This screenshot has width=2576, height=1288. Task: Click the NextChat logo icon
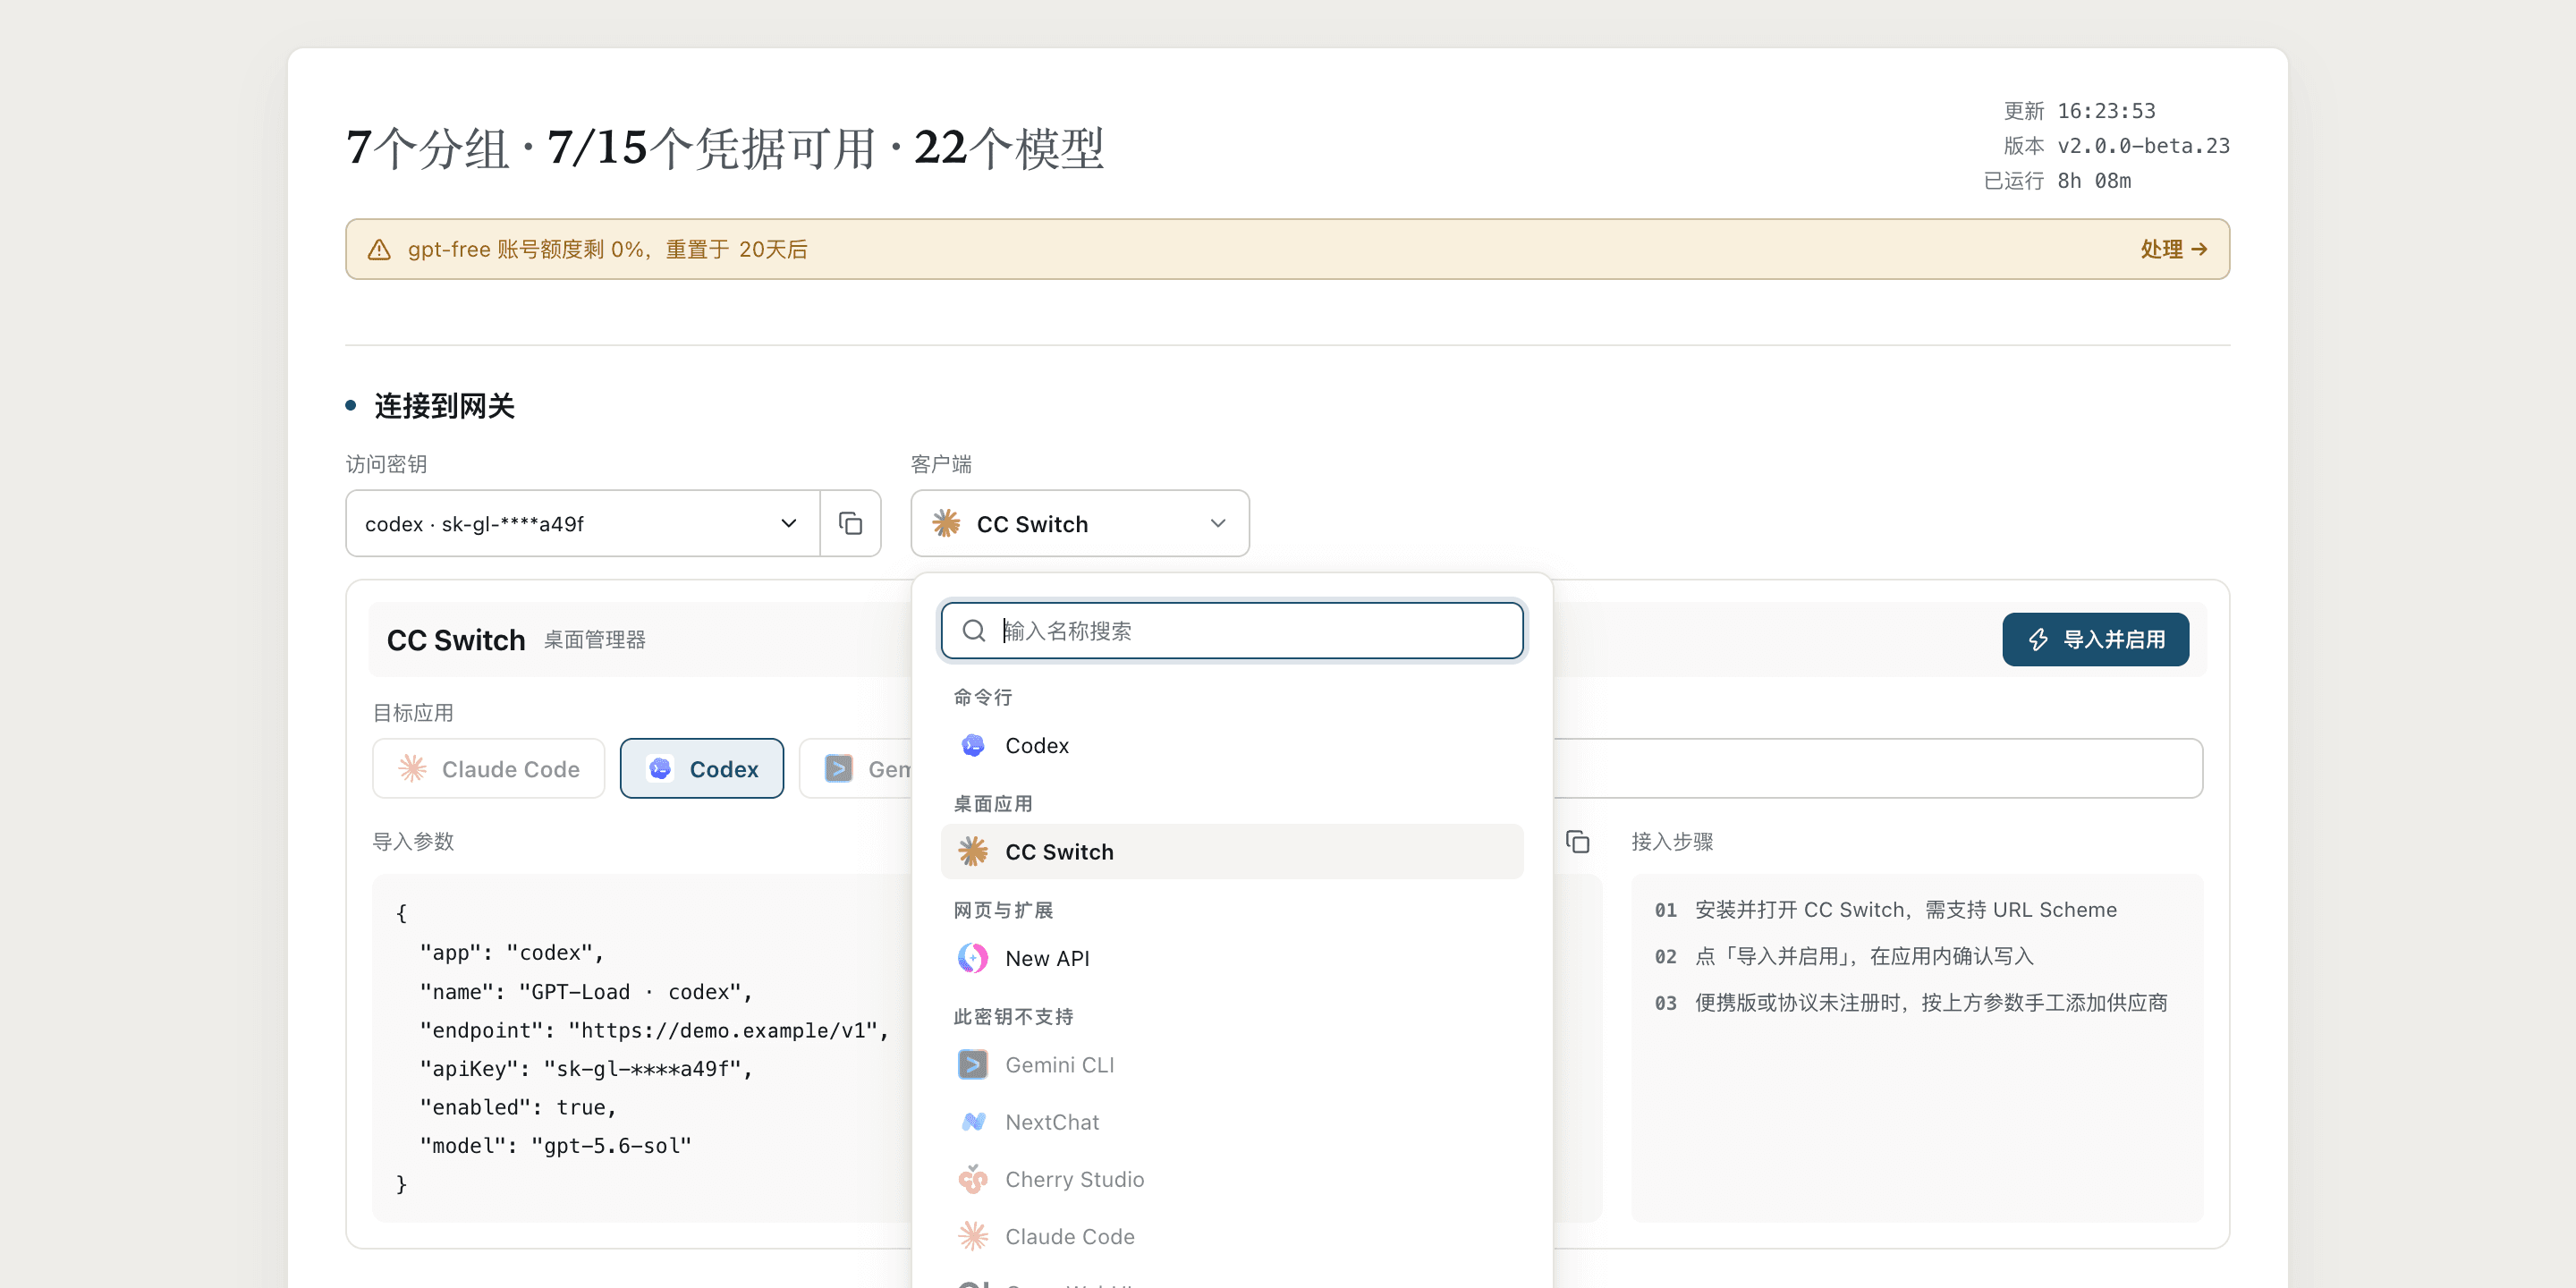[x=972, y=1122]
